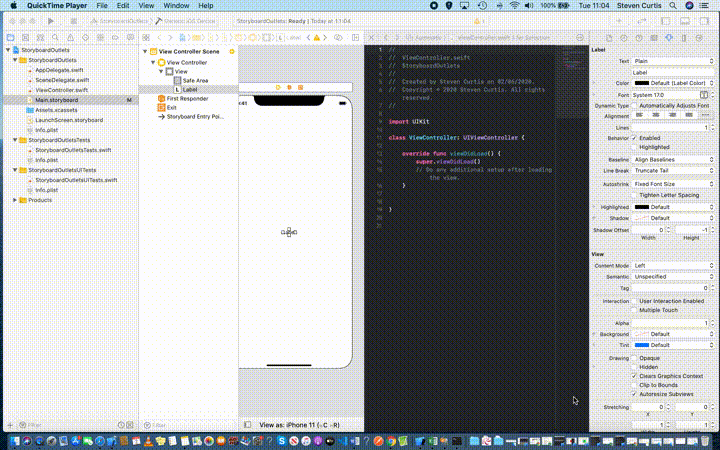This screenshot has width=720, height=450.
Task: Open the Autoshrink dropdown Fixed Font Size
Action: (x=673, y=184)
